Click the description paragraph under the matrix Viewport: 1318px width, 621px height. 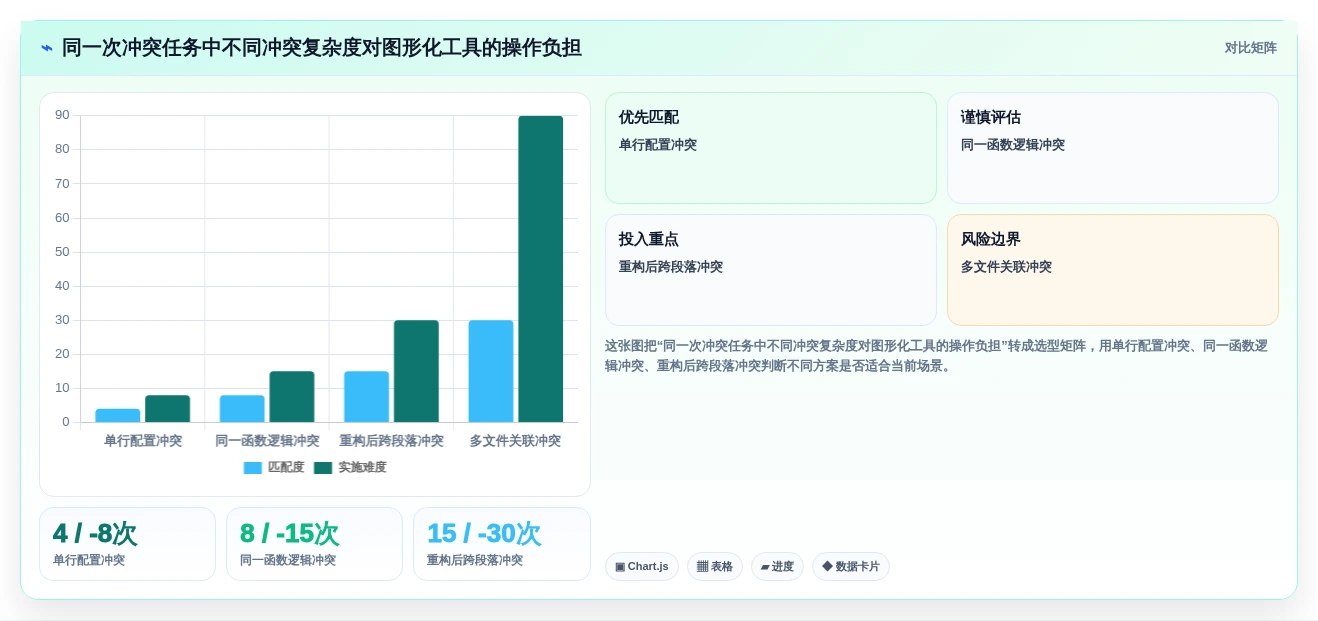click(x=936, y=356)
